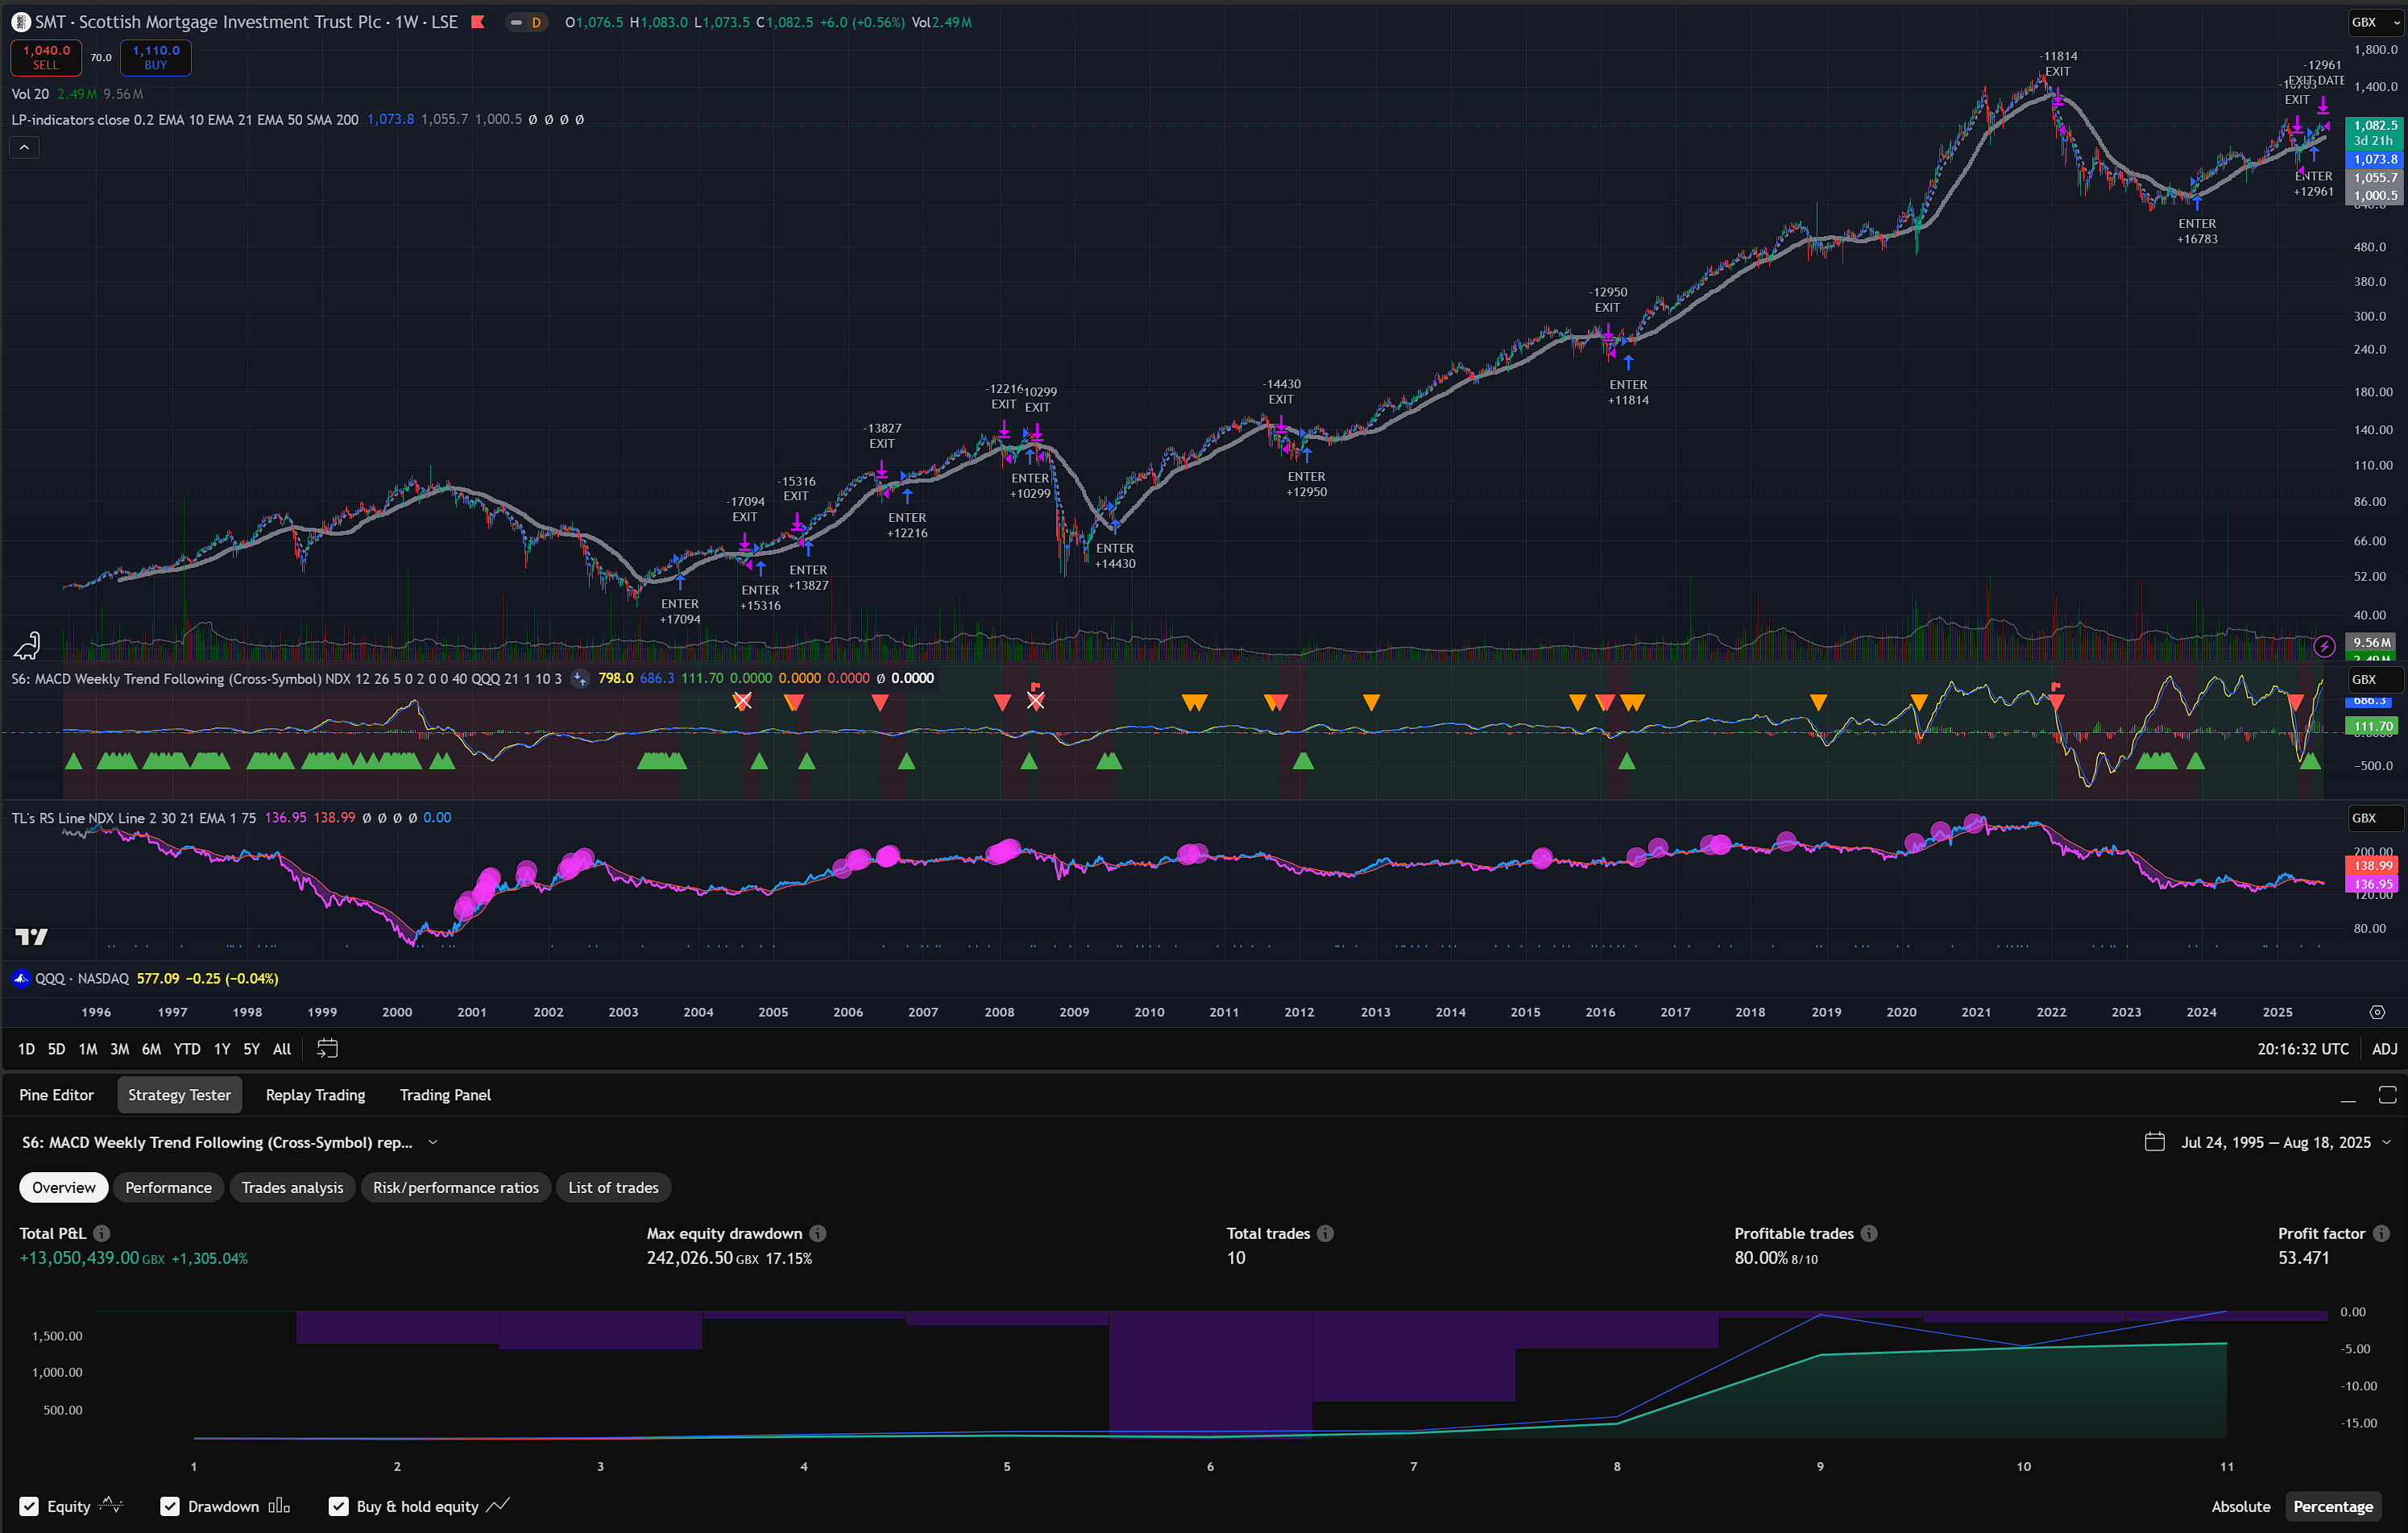
Task: Toggle the Buy & hold equity checkbox
Action: click(339, 1507)
